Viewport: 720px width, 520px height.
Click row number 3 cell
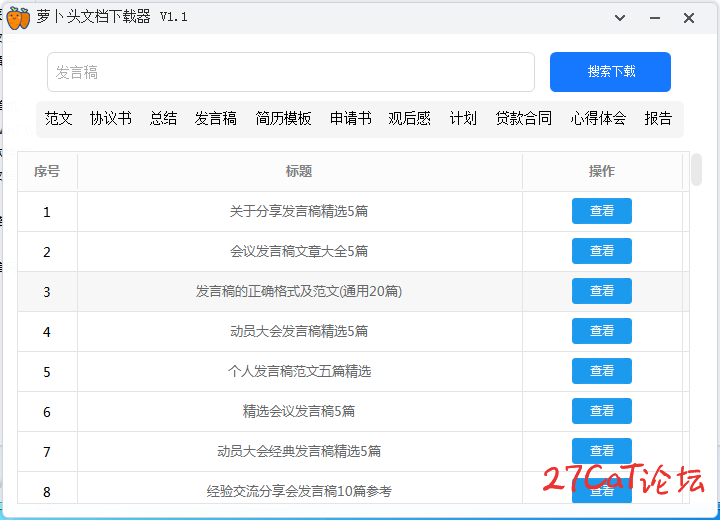point(47,292)
